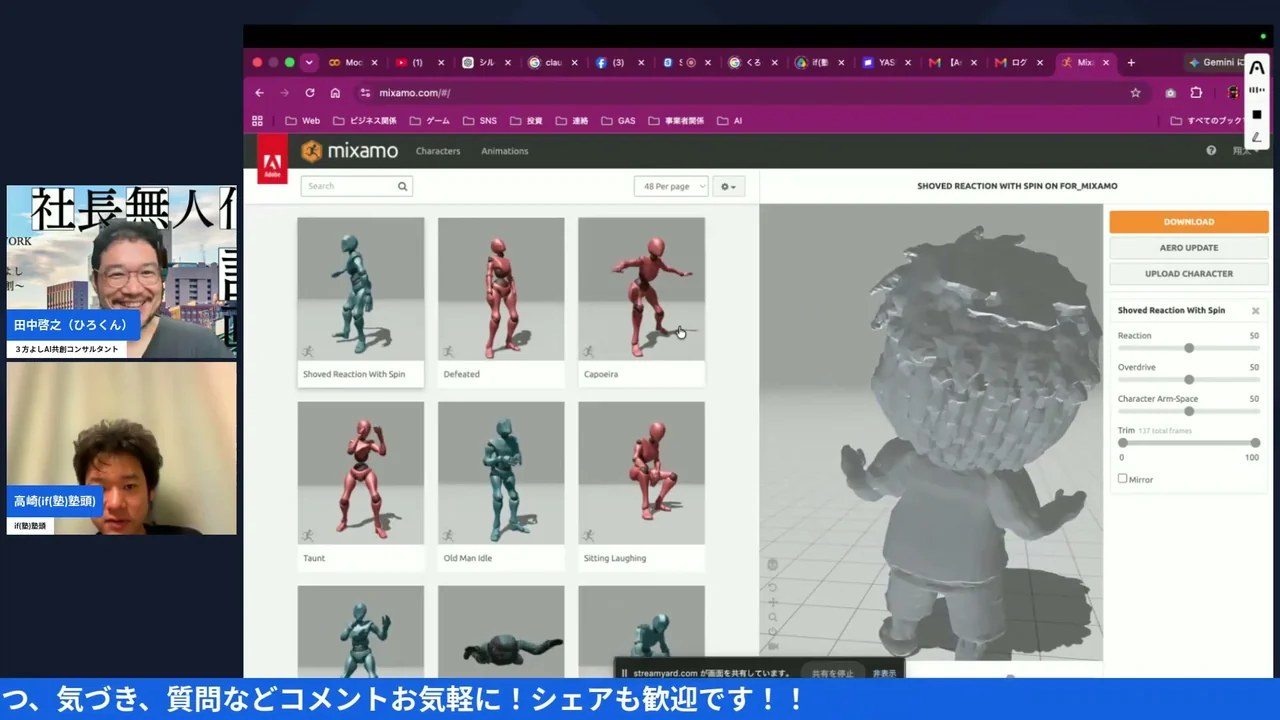The image size is (1280, 720).
Task: Open the tab search chevron dropdown
Action: (x=309, y=62)
